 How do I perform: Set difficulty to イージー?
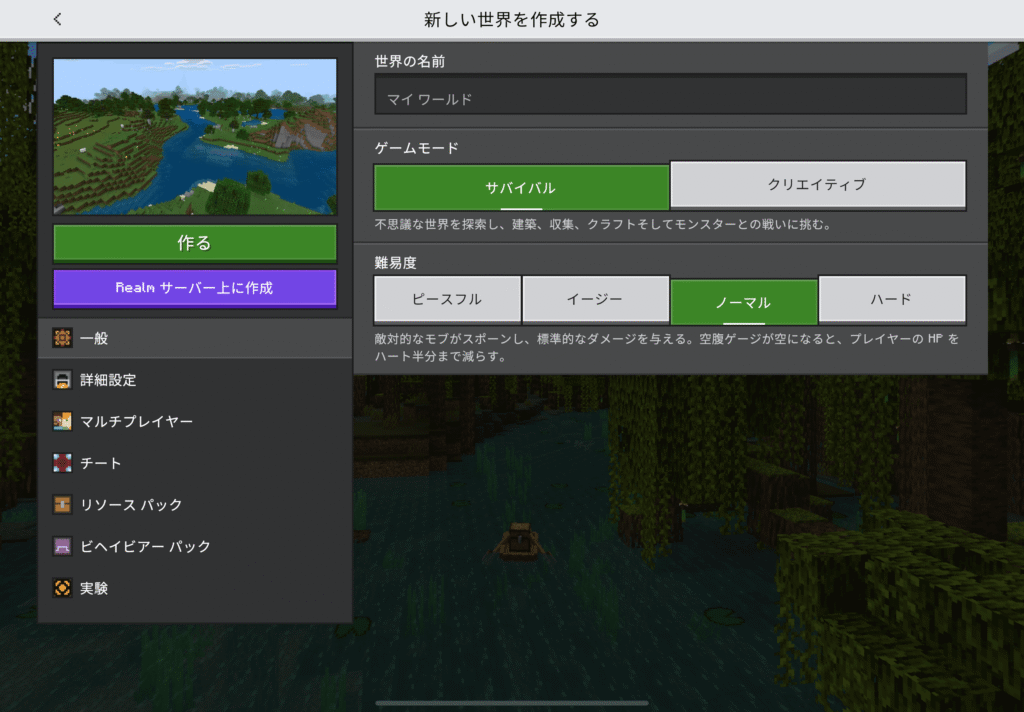tap(596, 299)
